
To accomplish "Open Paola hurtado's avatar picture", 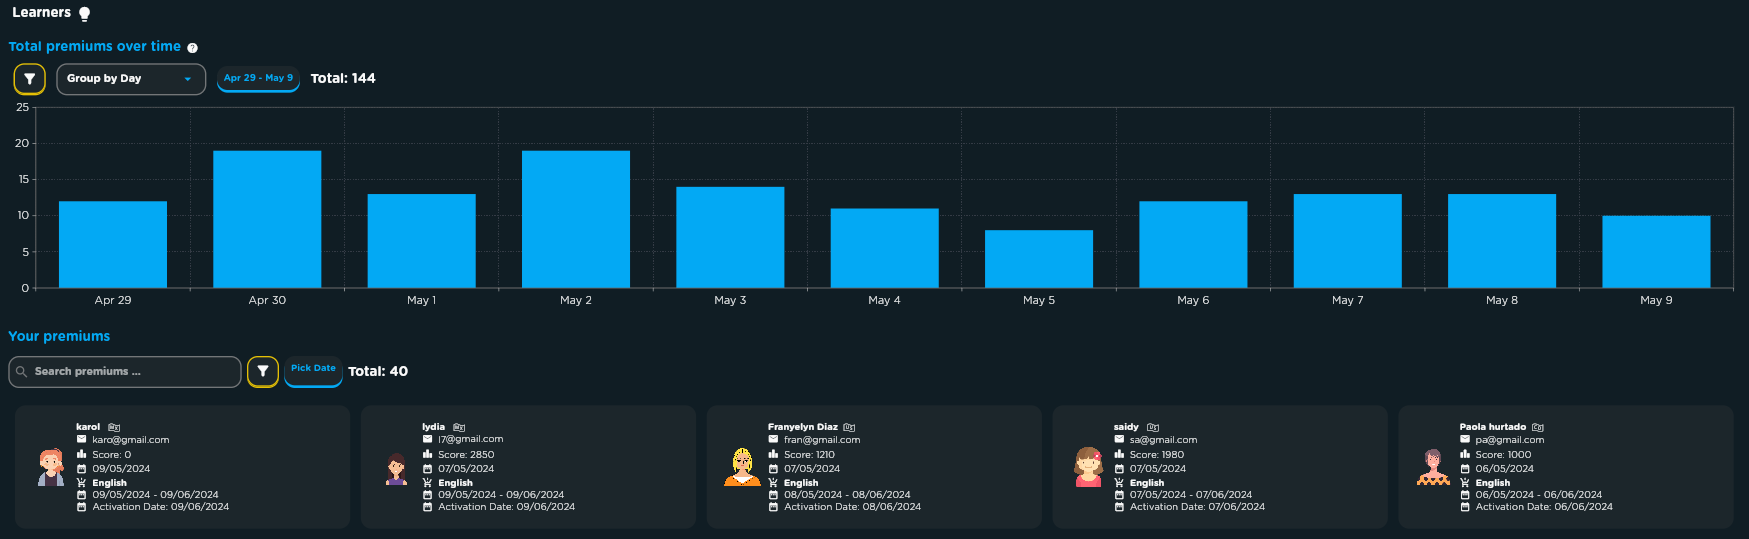I will pos(1433,467).
